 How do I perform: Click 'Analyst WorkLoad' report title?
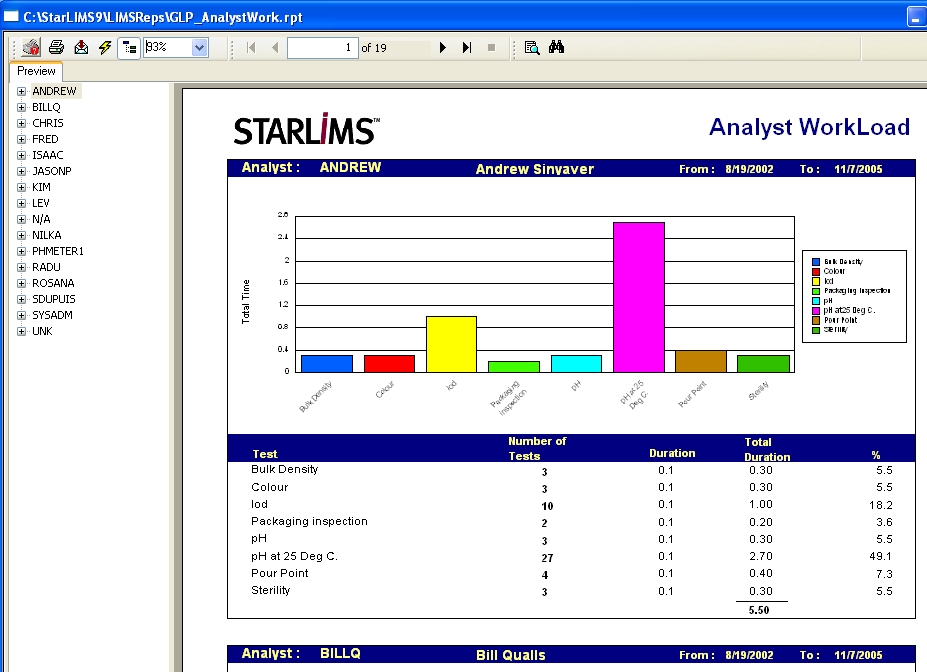coord(809,127)
